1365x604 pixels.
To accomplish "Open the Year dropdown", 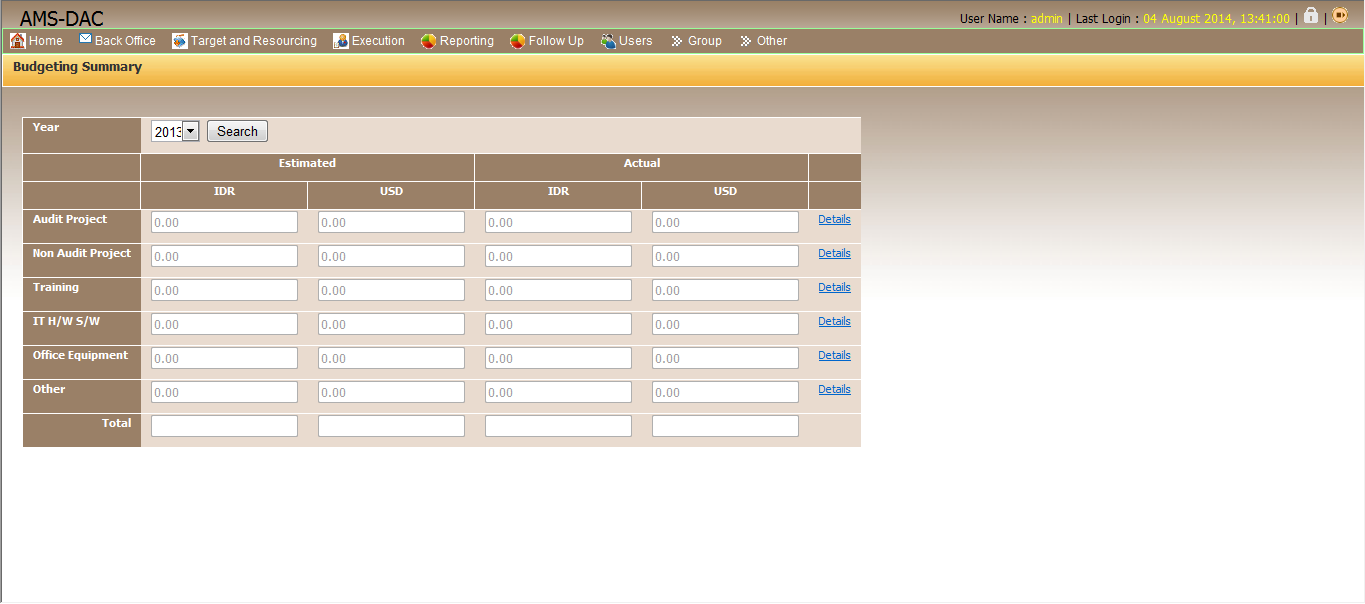I will pyautogui.click(x=190, y=131).
